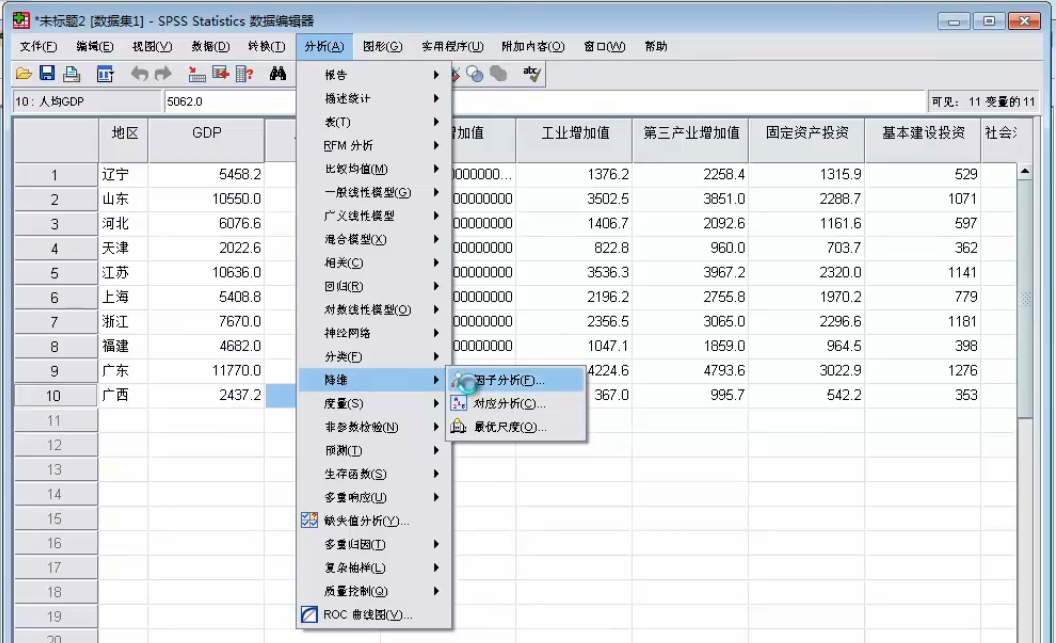Open the 编辑(E) menu
The width and height of the screenshot is (1056, 643).
(x=95, y=46)
